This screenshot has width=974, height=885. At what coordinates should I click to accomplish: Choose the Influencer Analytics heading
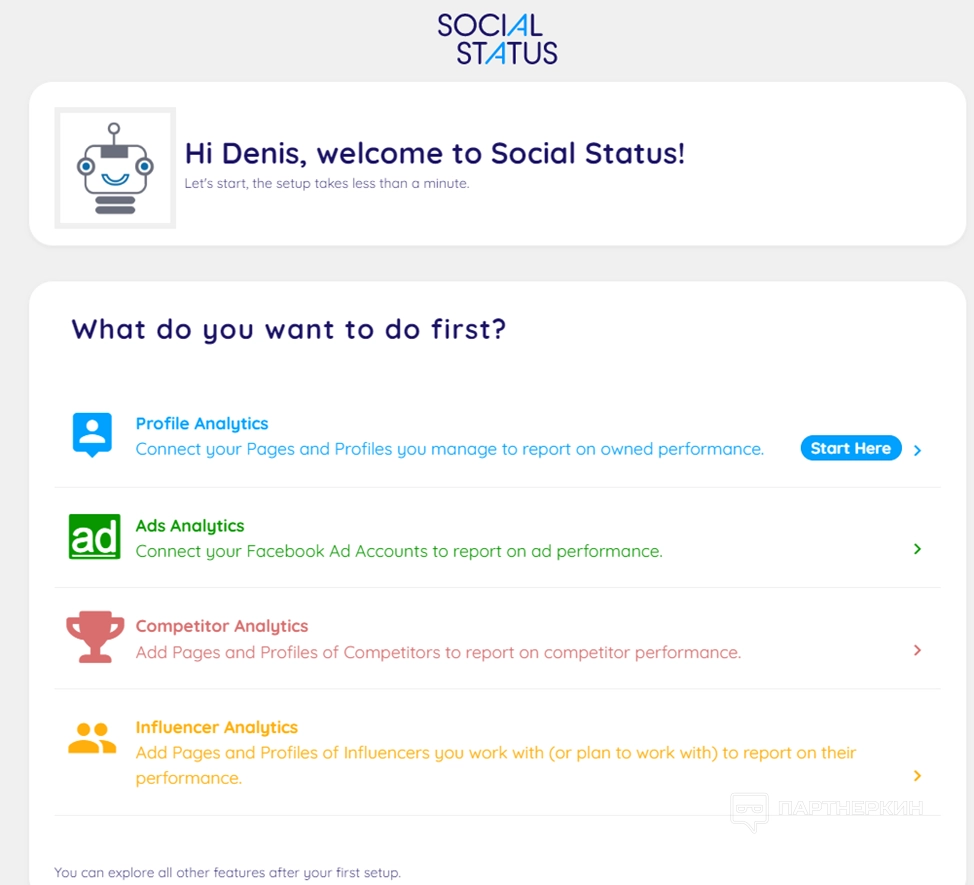(x=217, y=727)
